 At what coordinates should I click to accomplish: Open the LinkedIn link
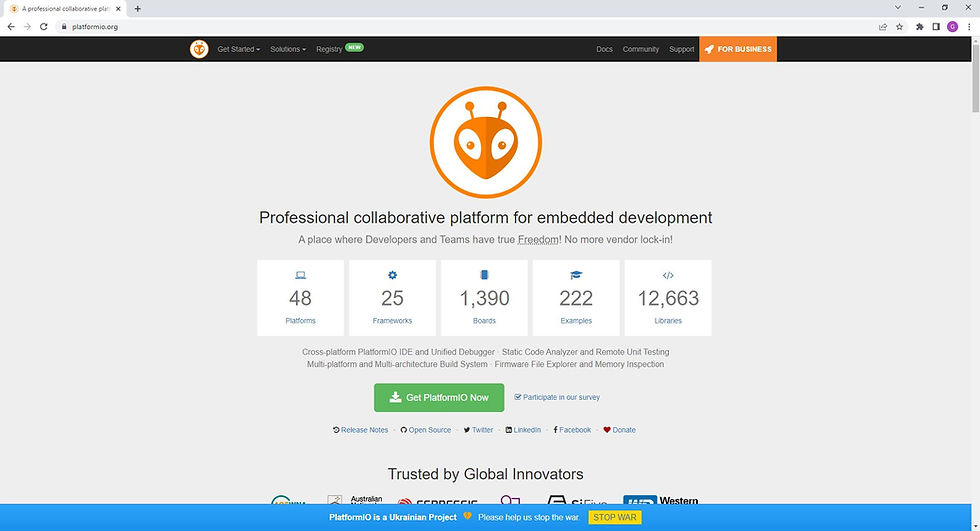pyautogui.click(x=523, y=430)
